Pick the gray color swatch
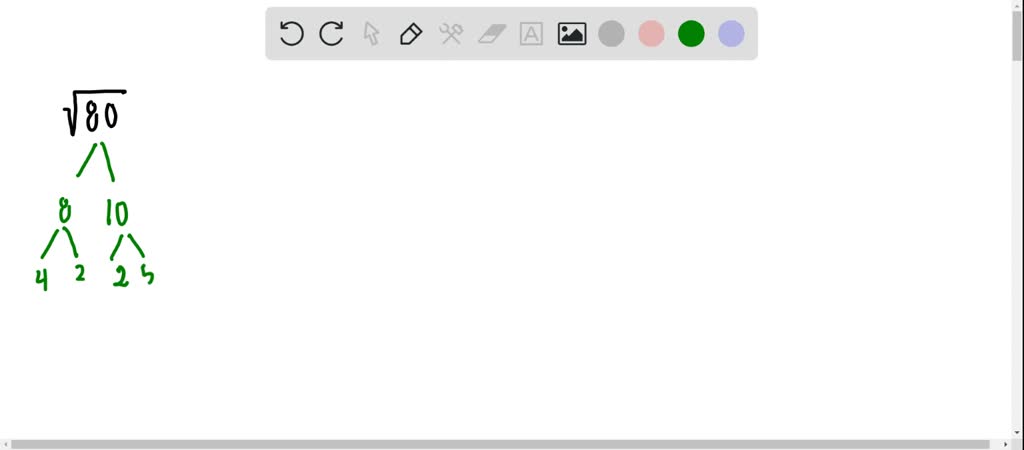Viewport: 1024px width, 450px height. point(611,33)
